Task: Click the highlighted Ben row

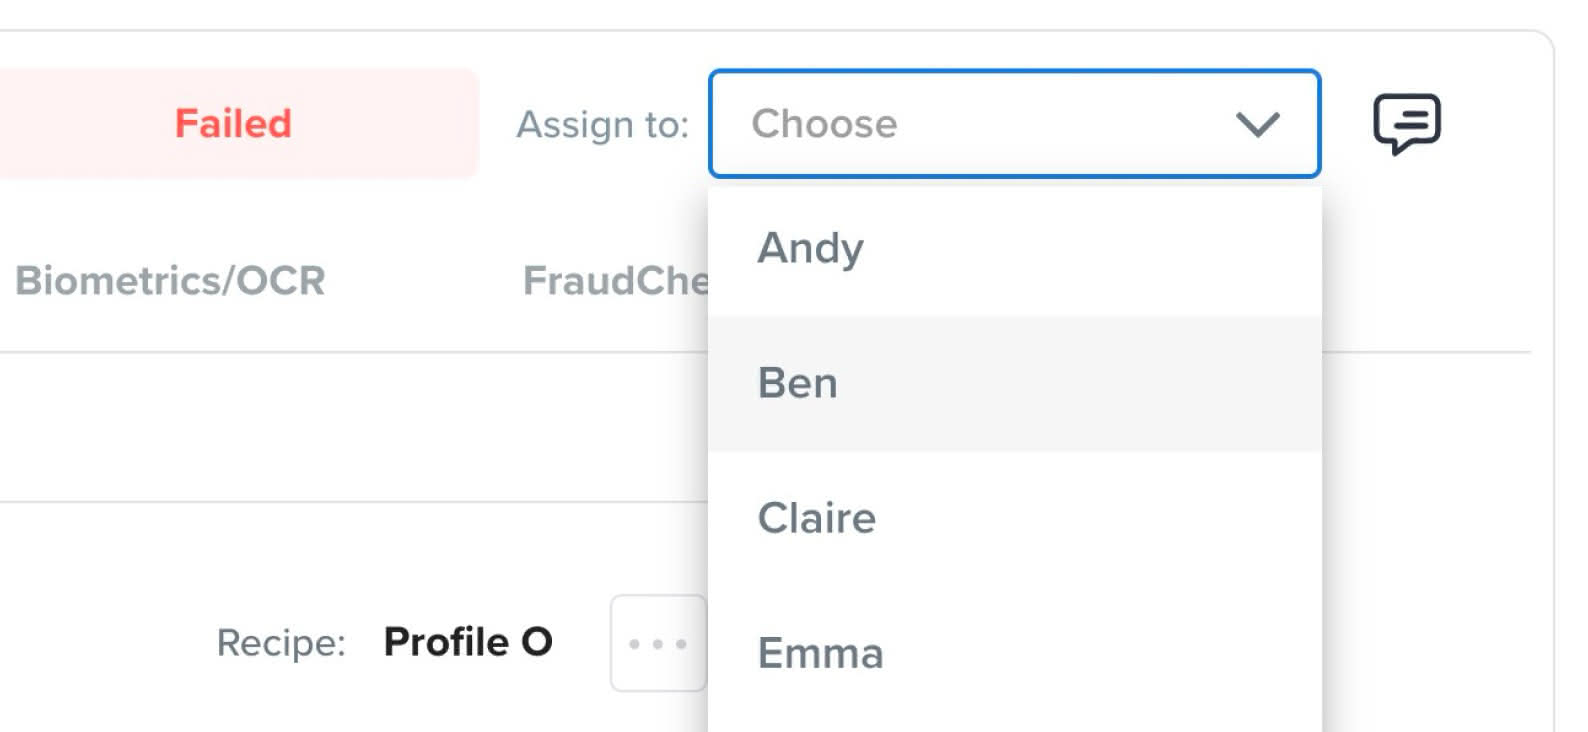Action: [1014, 384]
